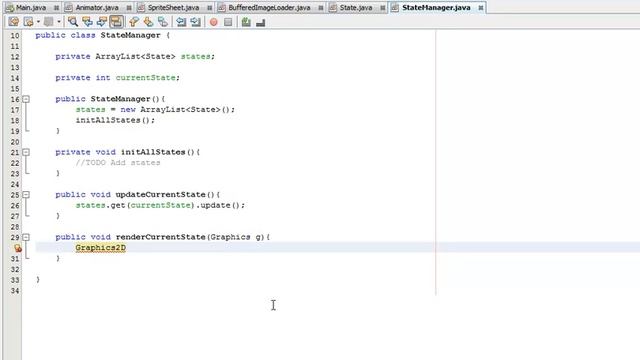Click 'currentState' in the line 14 declaration
The width and height of the screenshot is (640, 360).
[146, 78]
